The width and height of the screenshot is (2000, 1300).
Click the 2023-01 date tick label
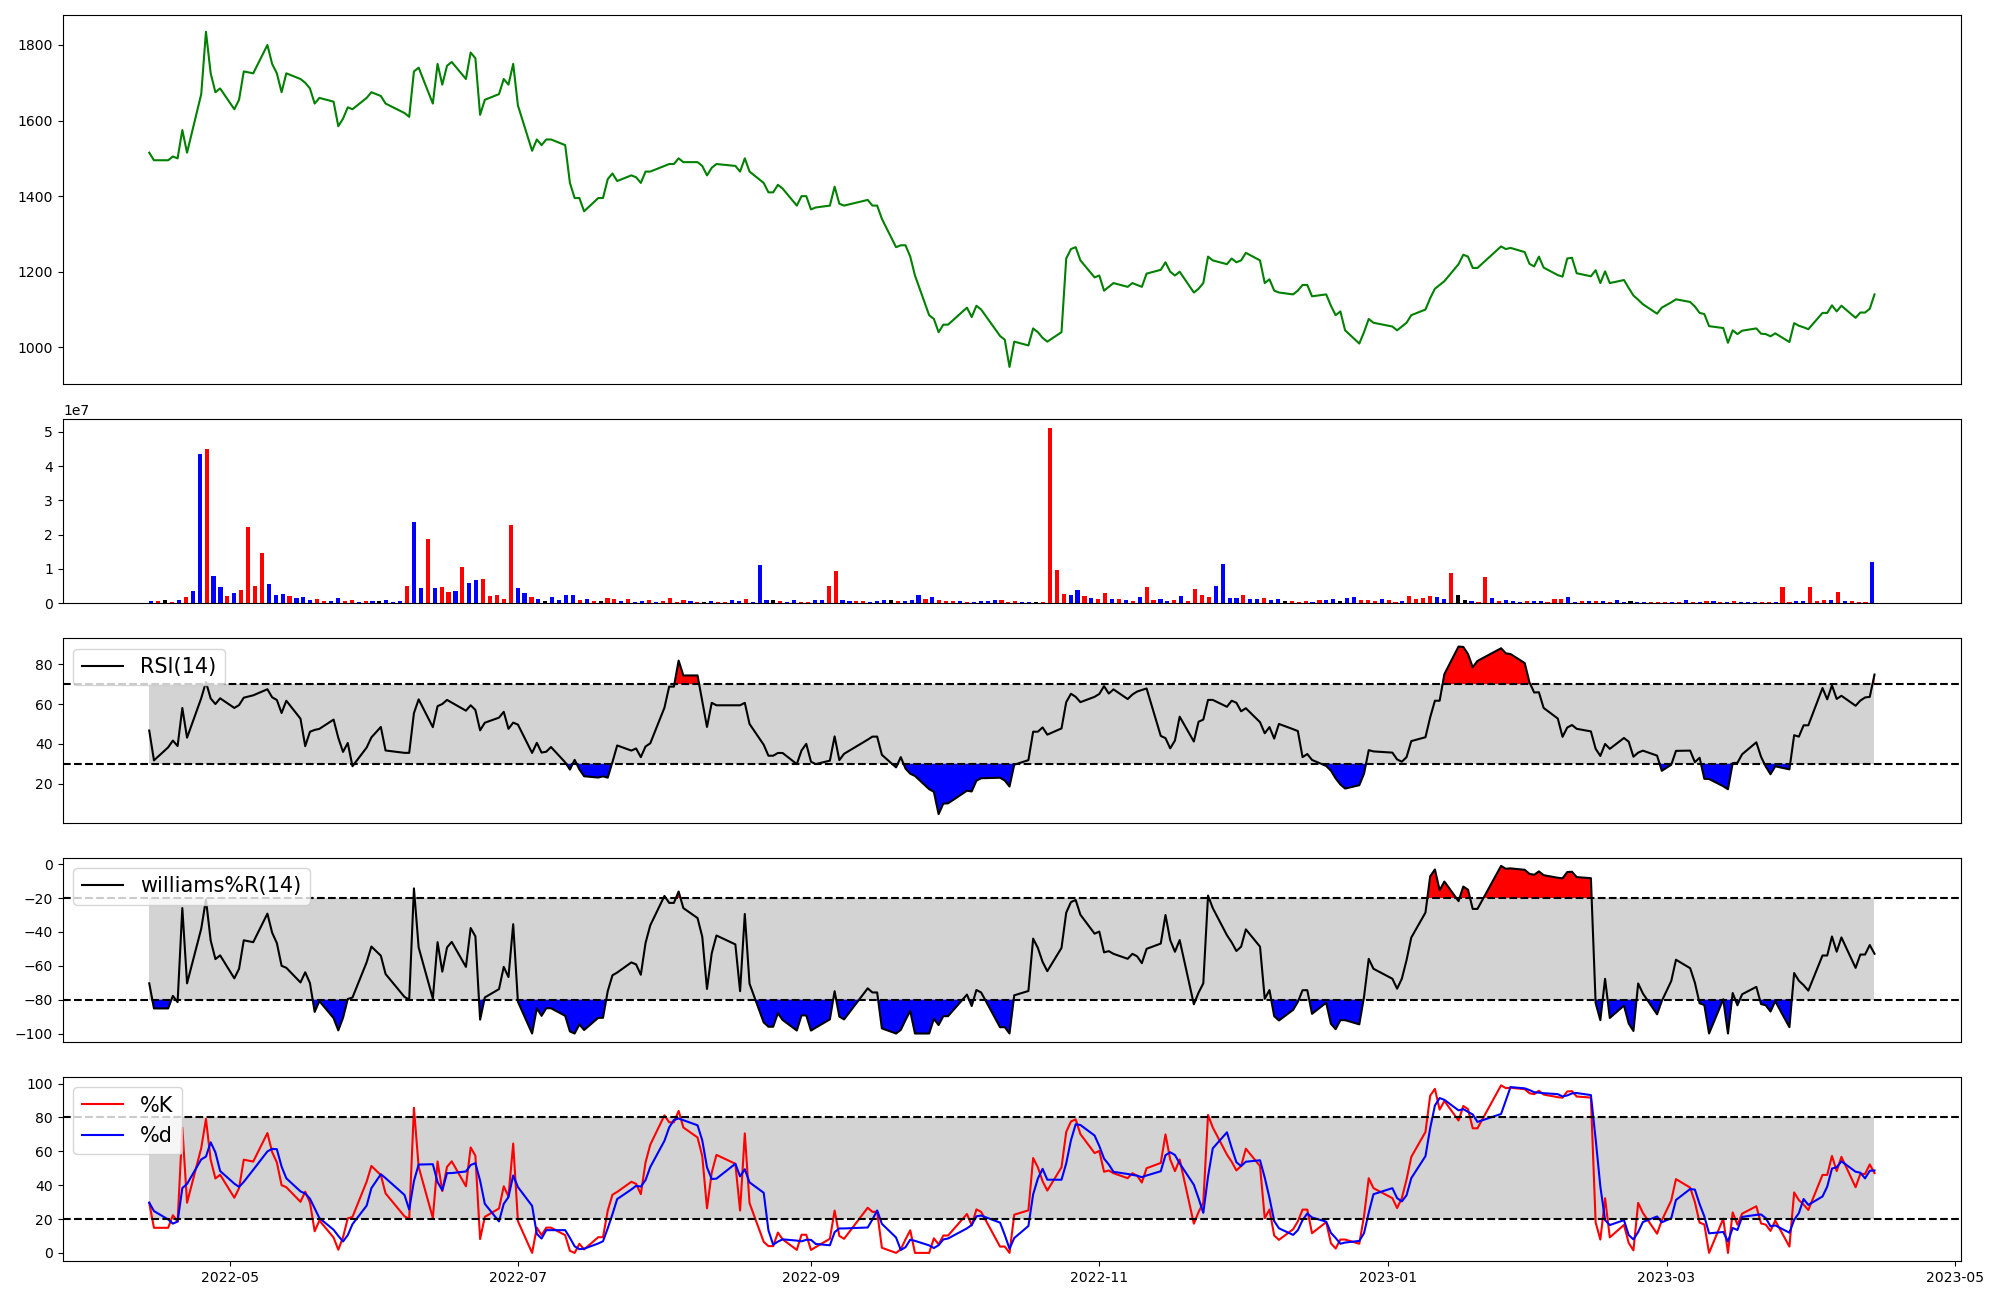click(x=1388, y=1277)
